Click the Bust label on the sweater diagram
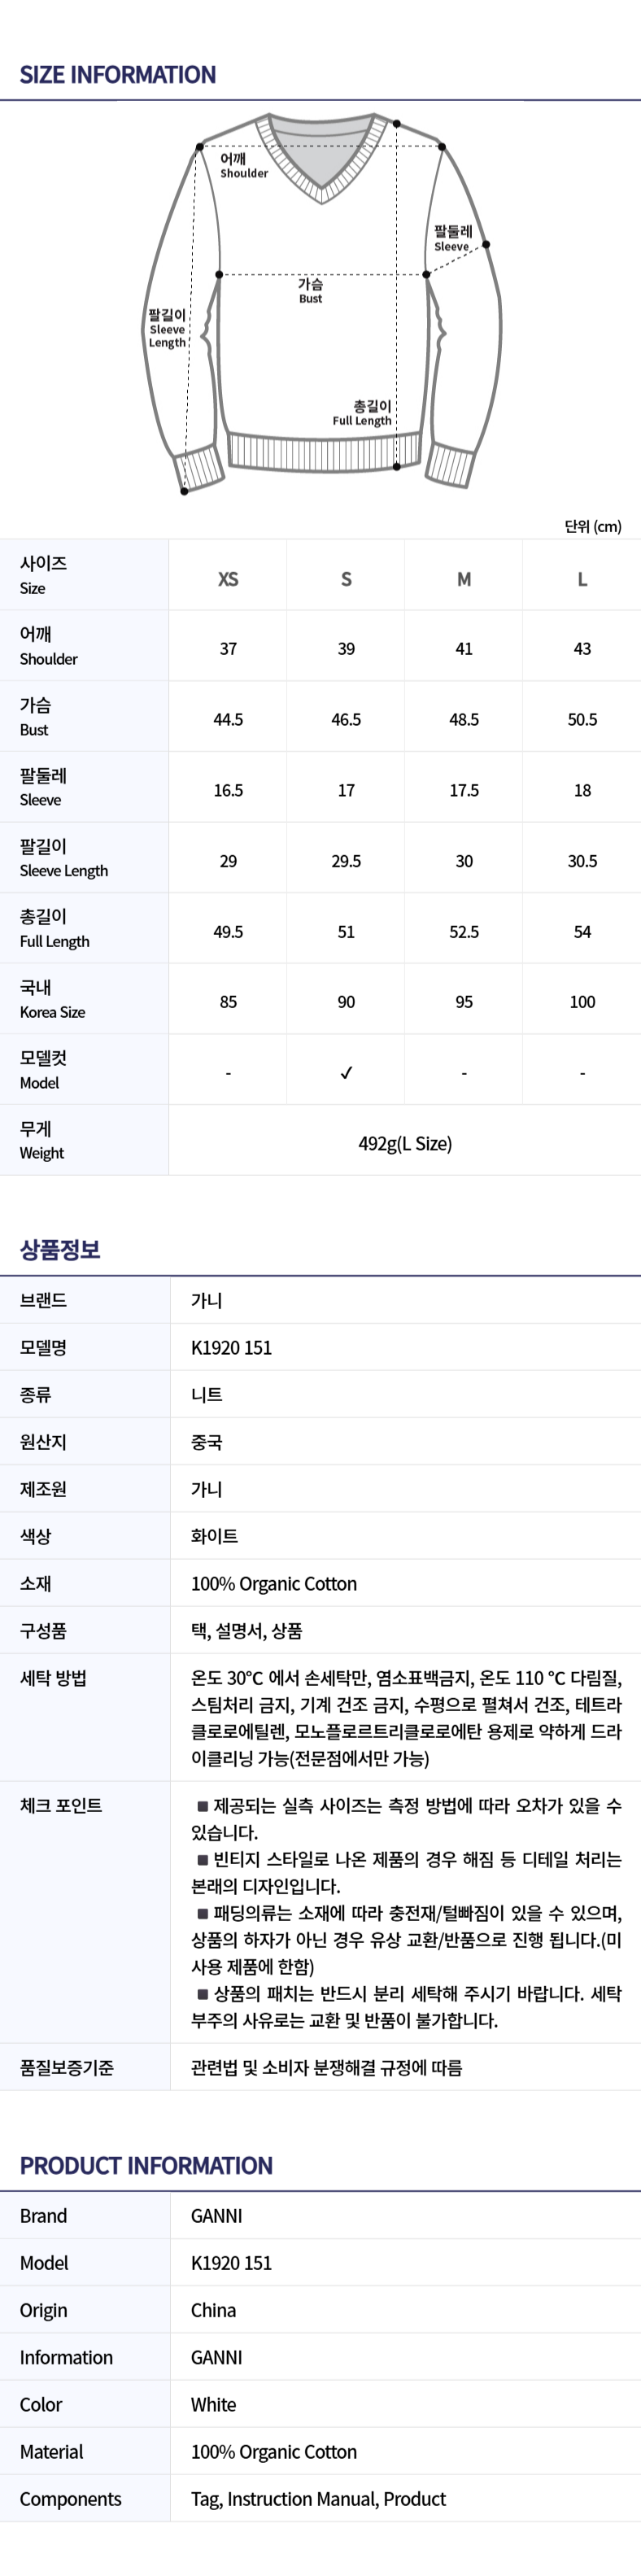 tap(310, 290)
